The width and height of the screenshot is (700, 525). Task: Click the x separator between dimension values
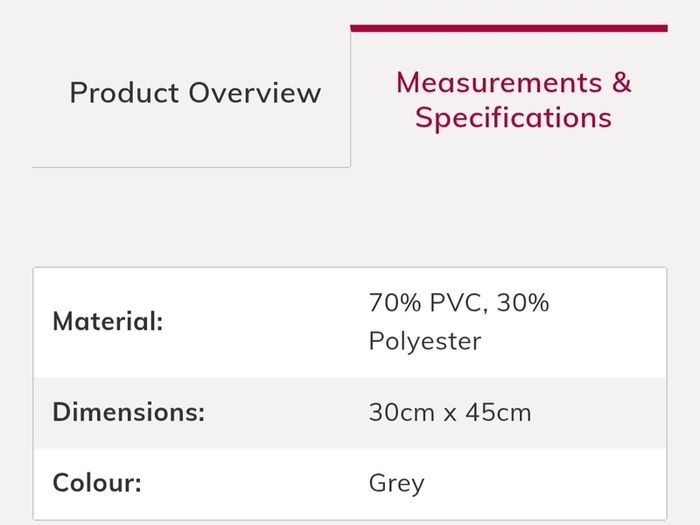[x=450, y=415]
